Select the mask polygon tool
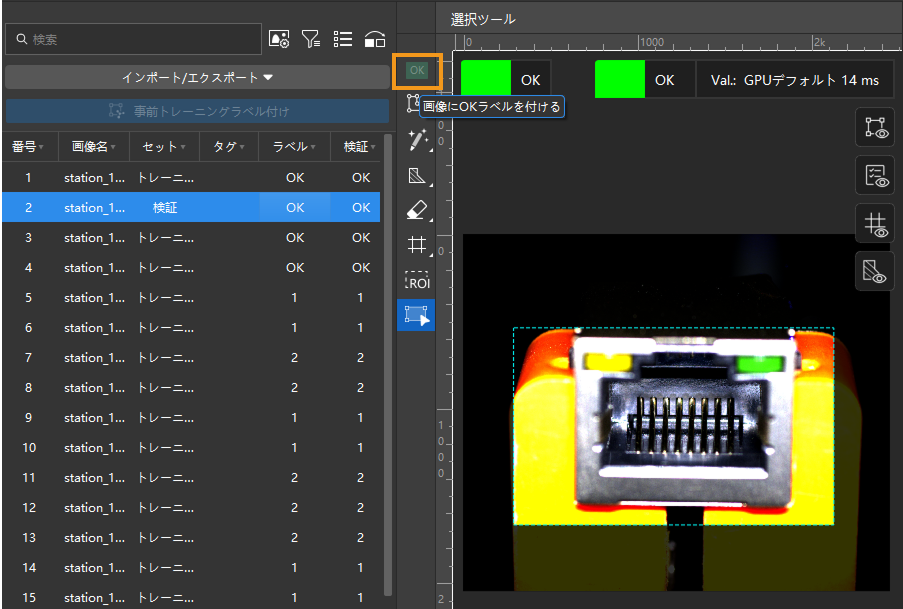The image size is (903, 609). (417, 177)
